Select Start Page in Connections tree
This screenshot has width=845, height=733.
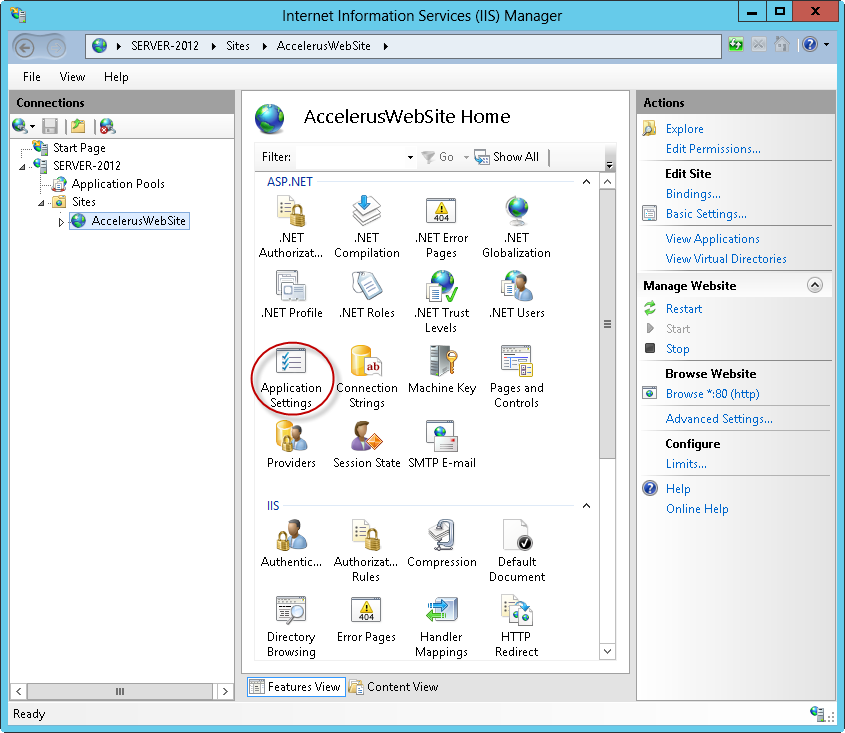point(79,148)
